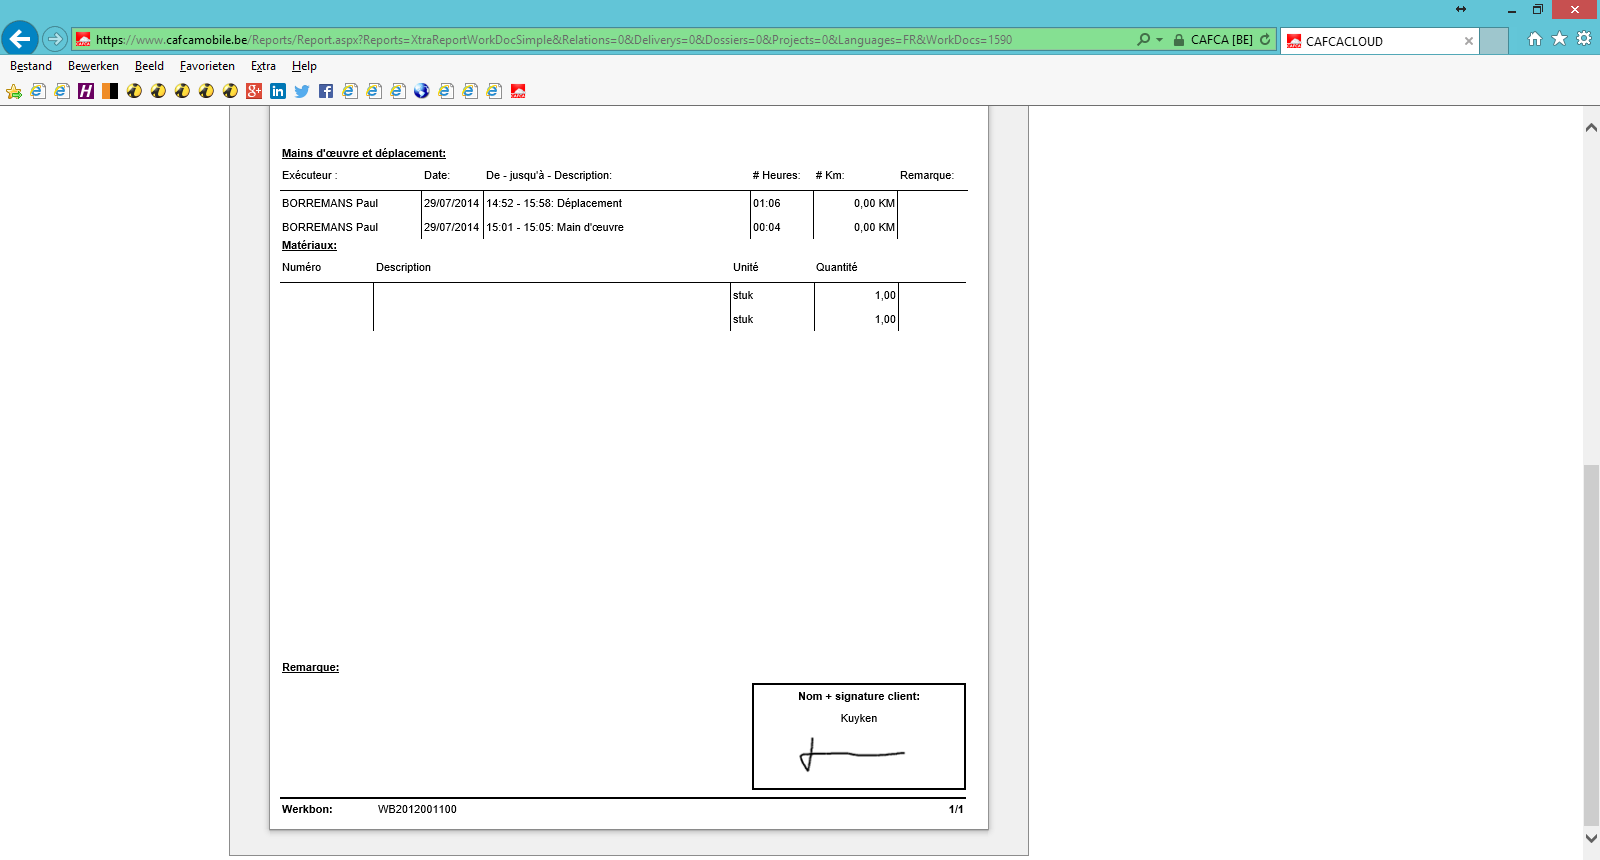The image size is (1600, 860).
Task: Click the 'Mains d'œuvre et déplacement:' heading
Action: (364, 153)
